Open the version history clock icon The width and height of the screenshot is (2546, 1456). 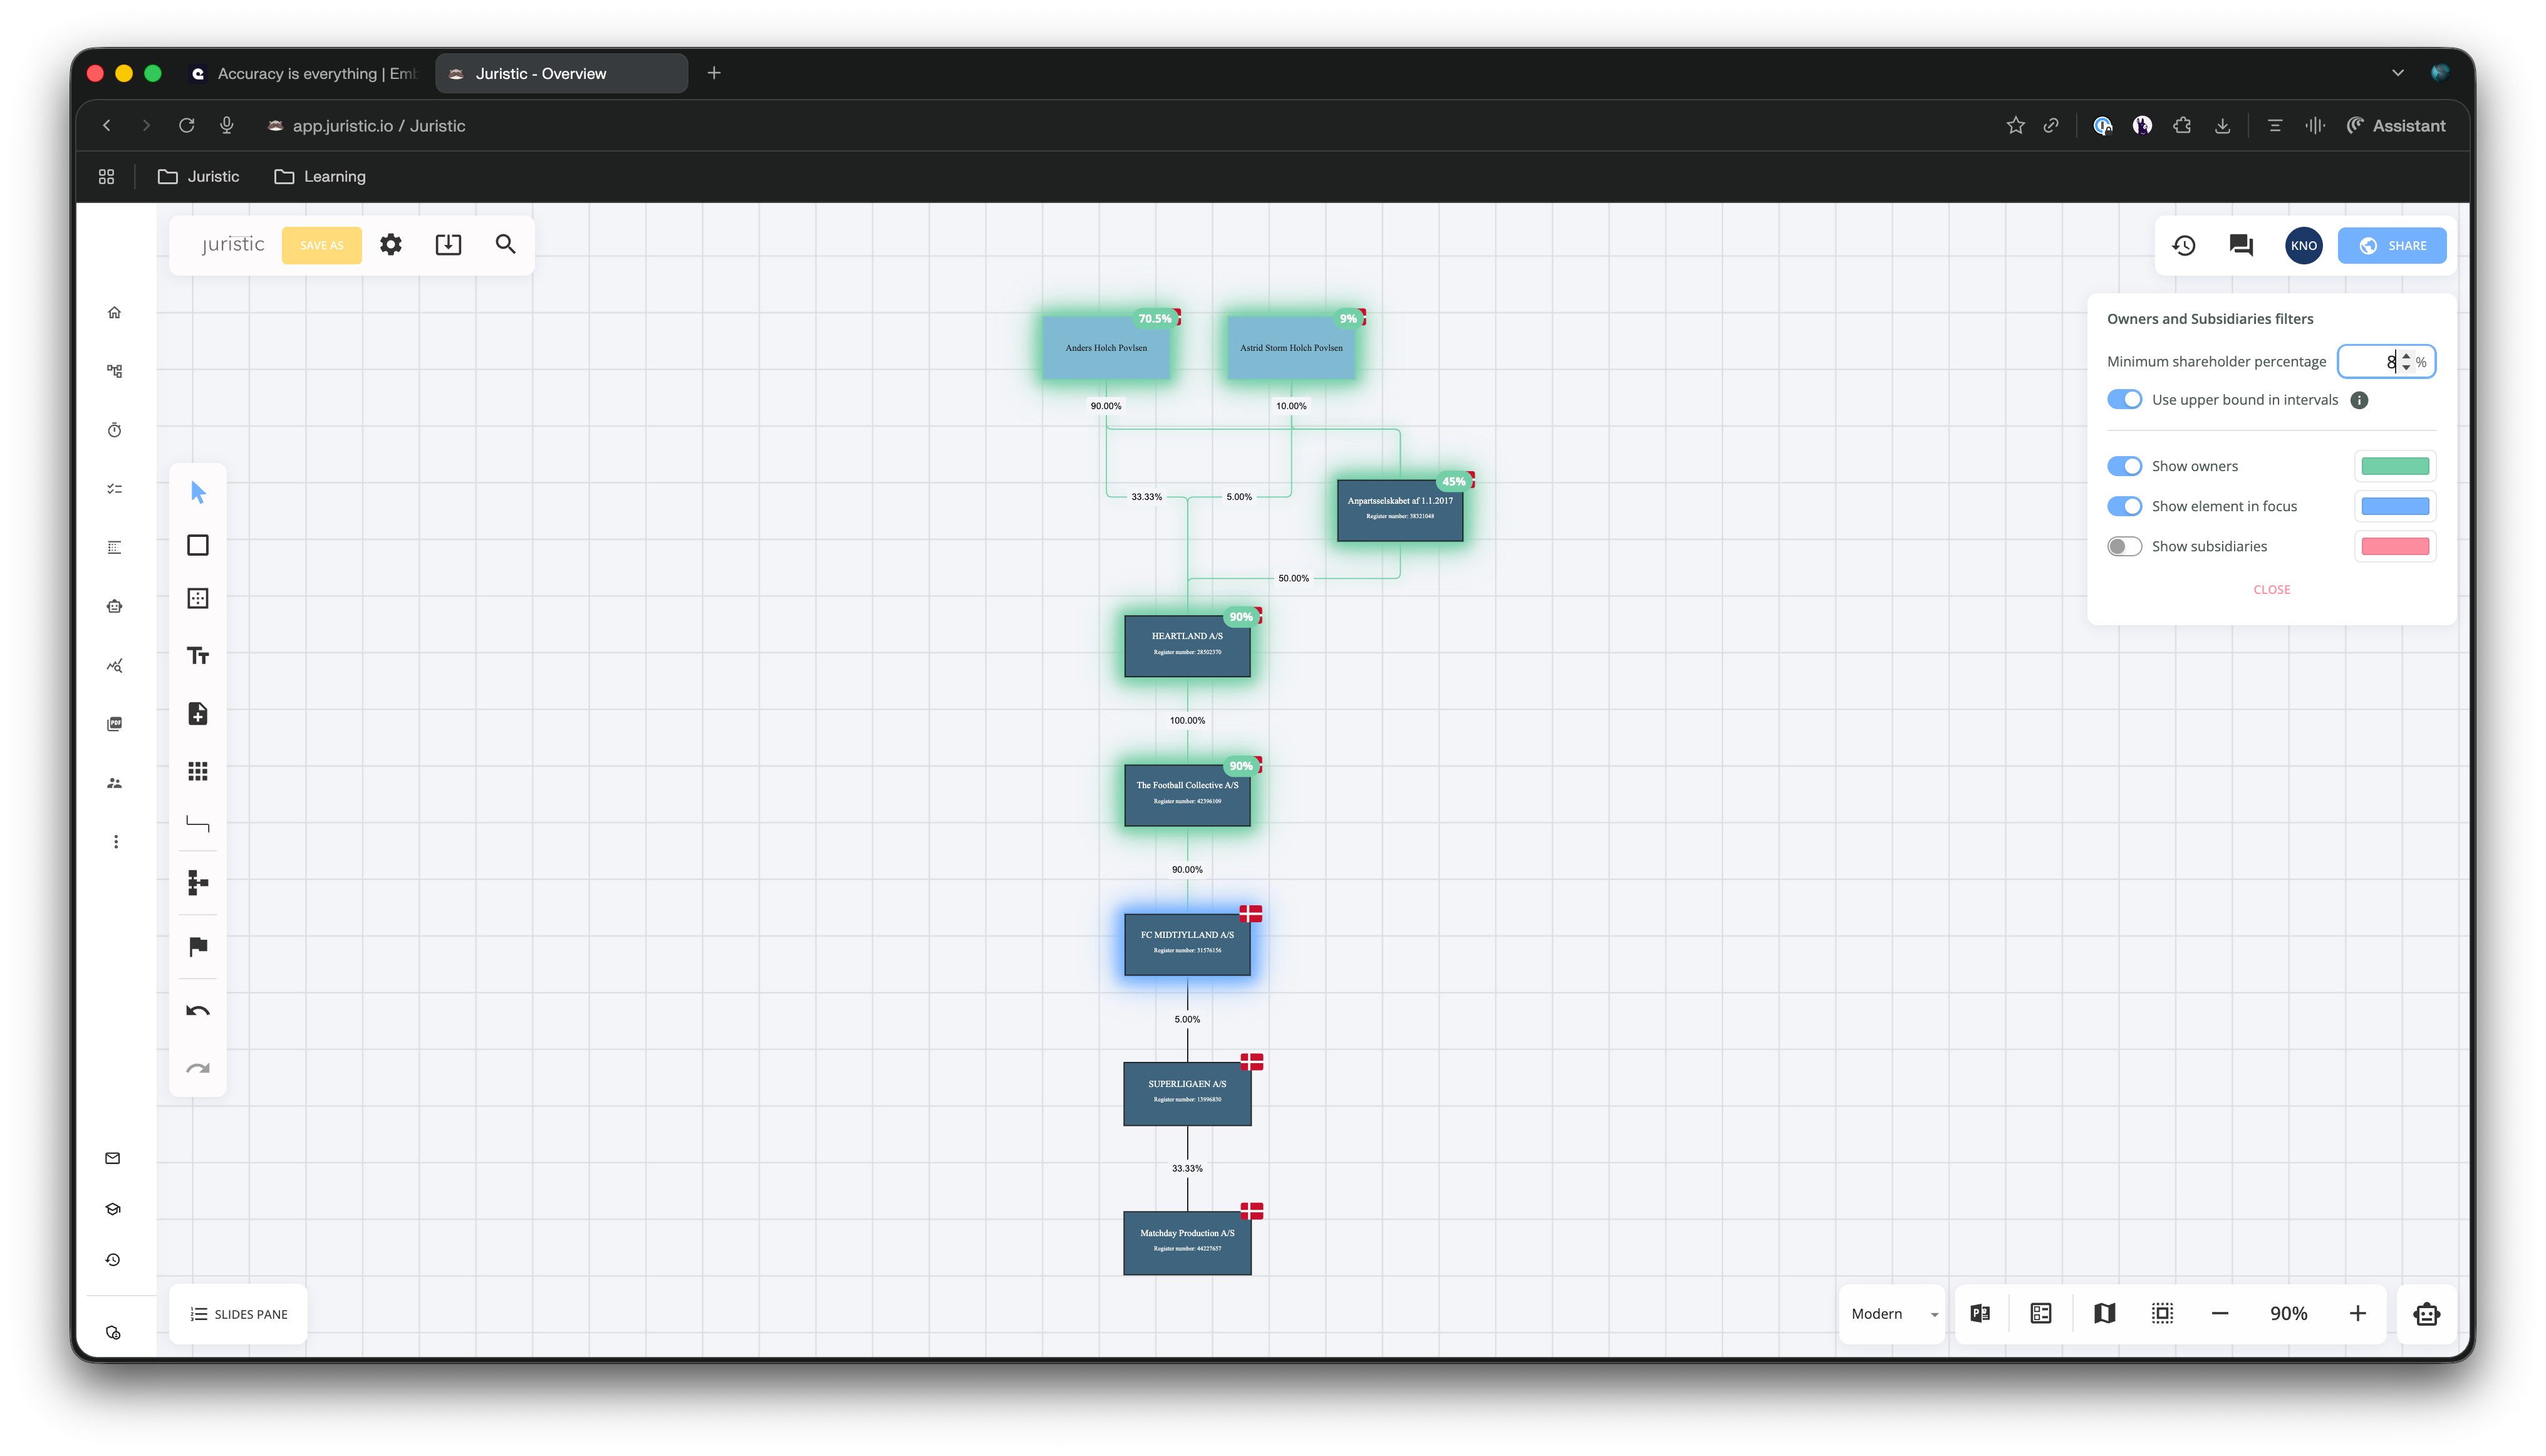click(2183, 246)
